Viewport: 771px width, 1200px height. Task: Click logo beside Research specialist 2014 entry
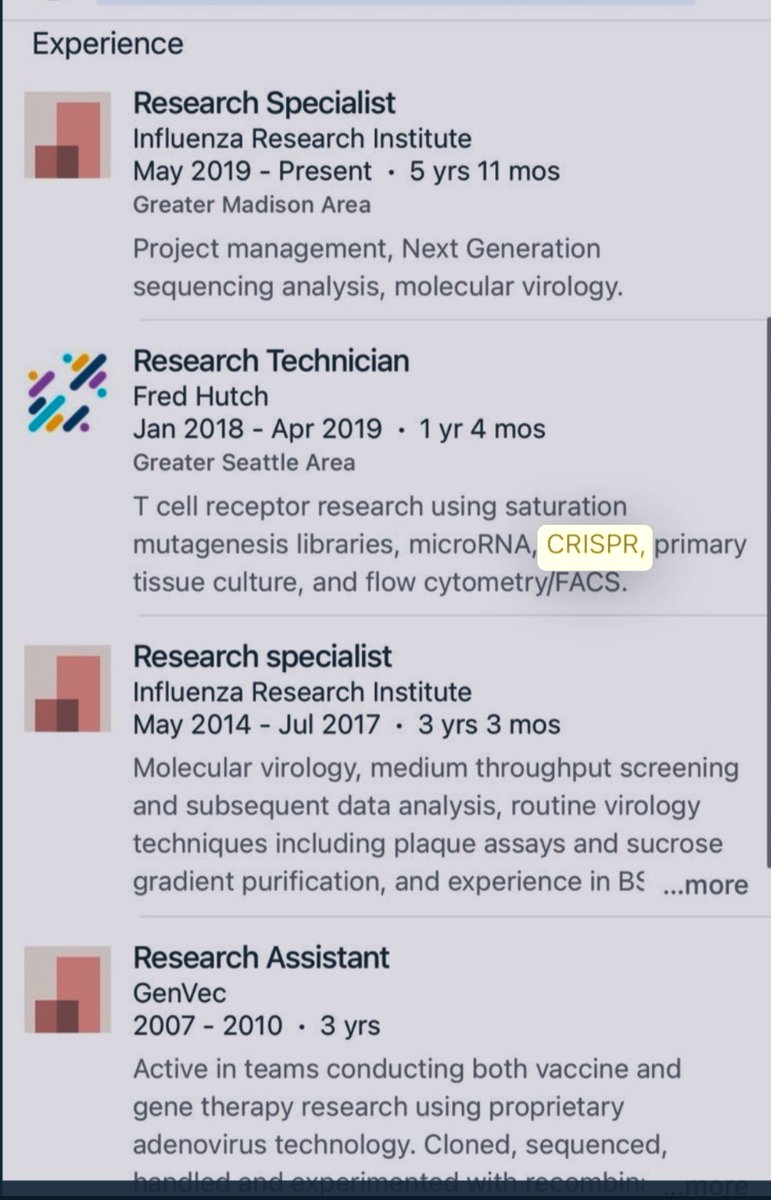[67, 689]
